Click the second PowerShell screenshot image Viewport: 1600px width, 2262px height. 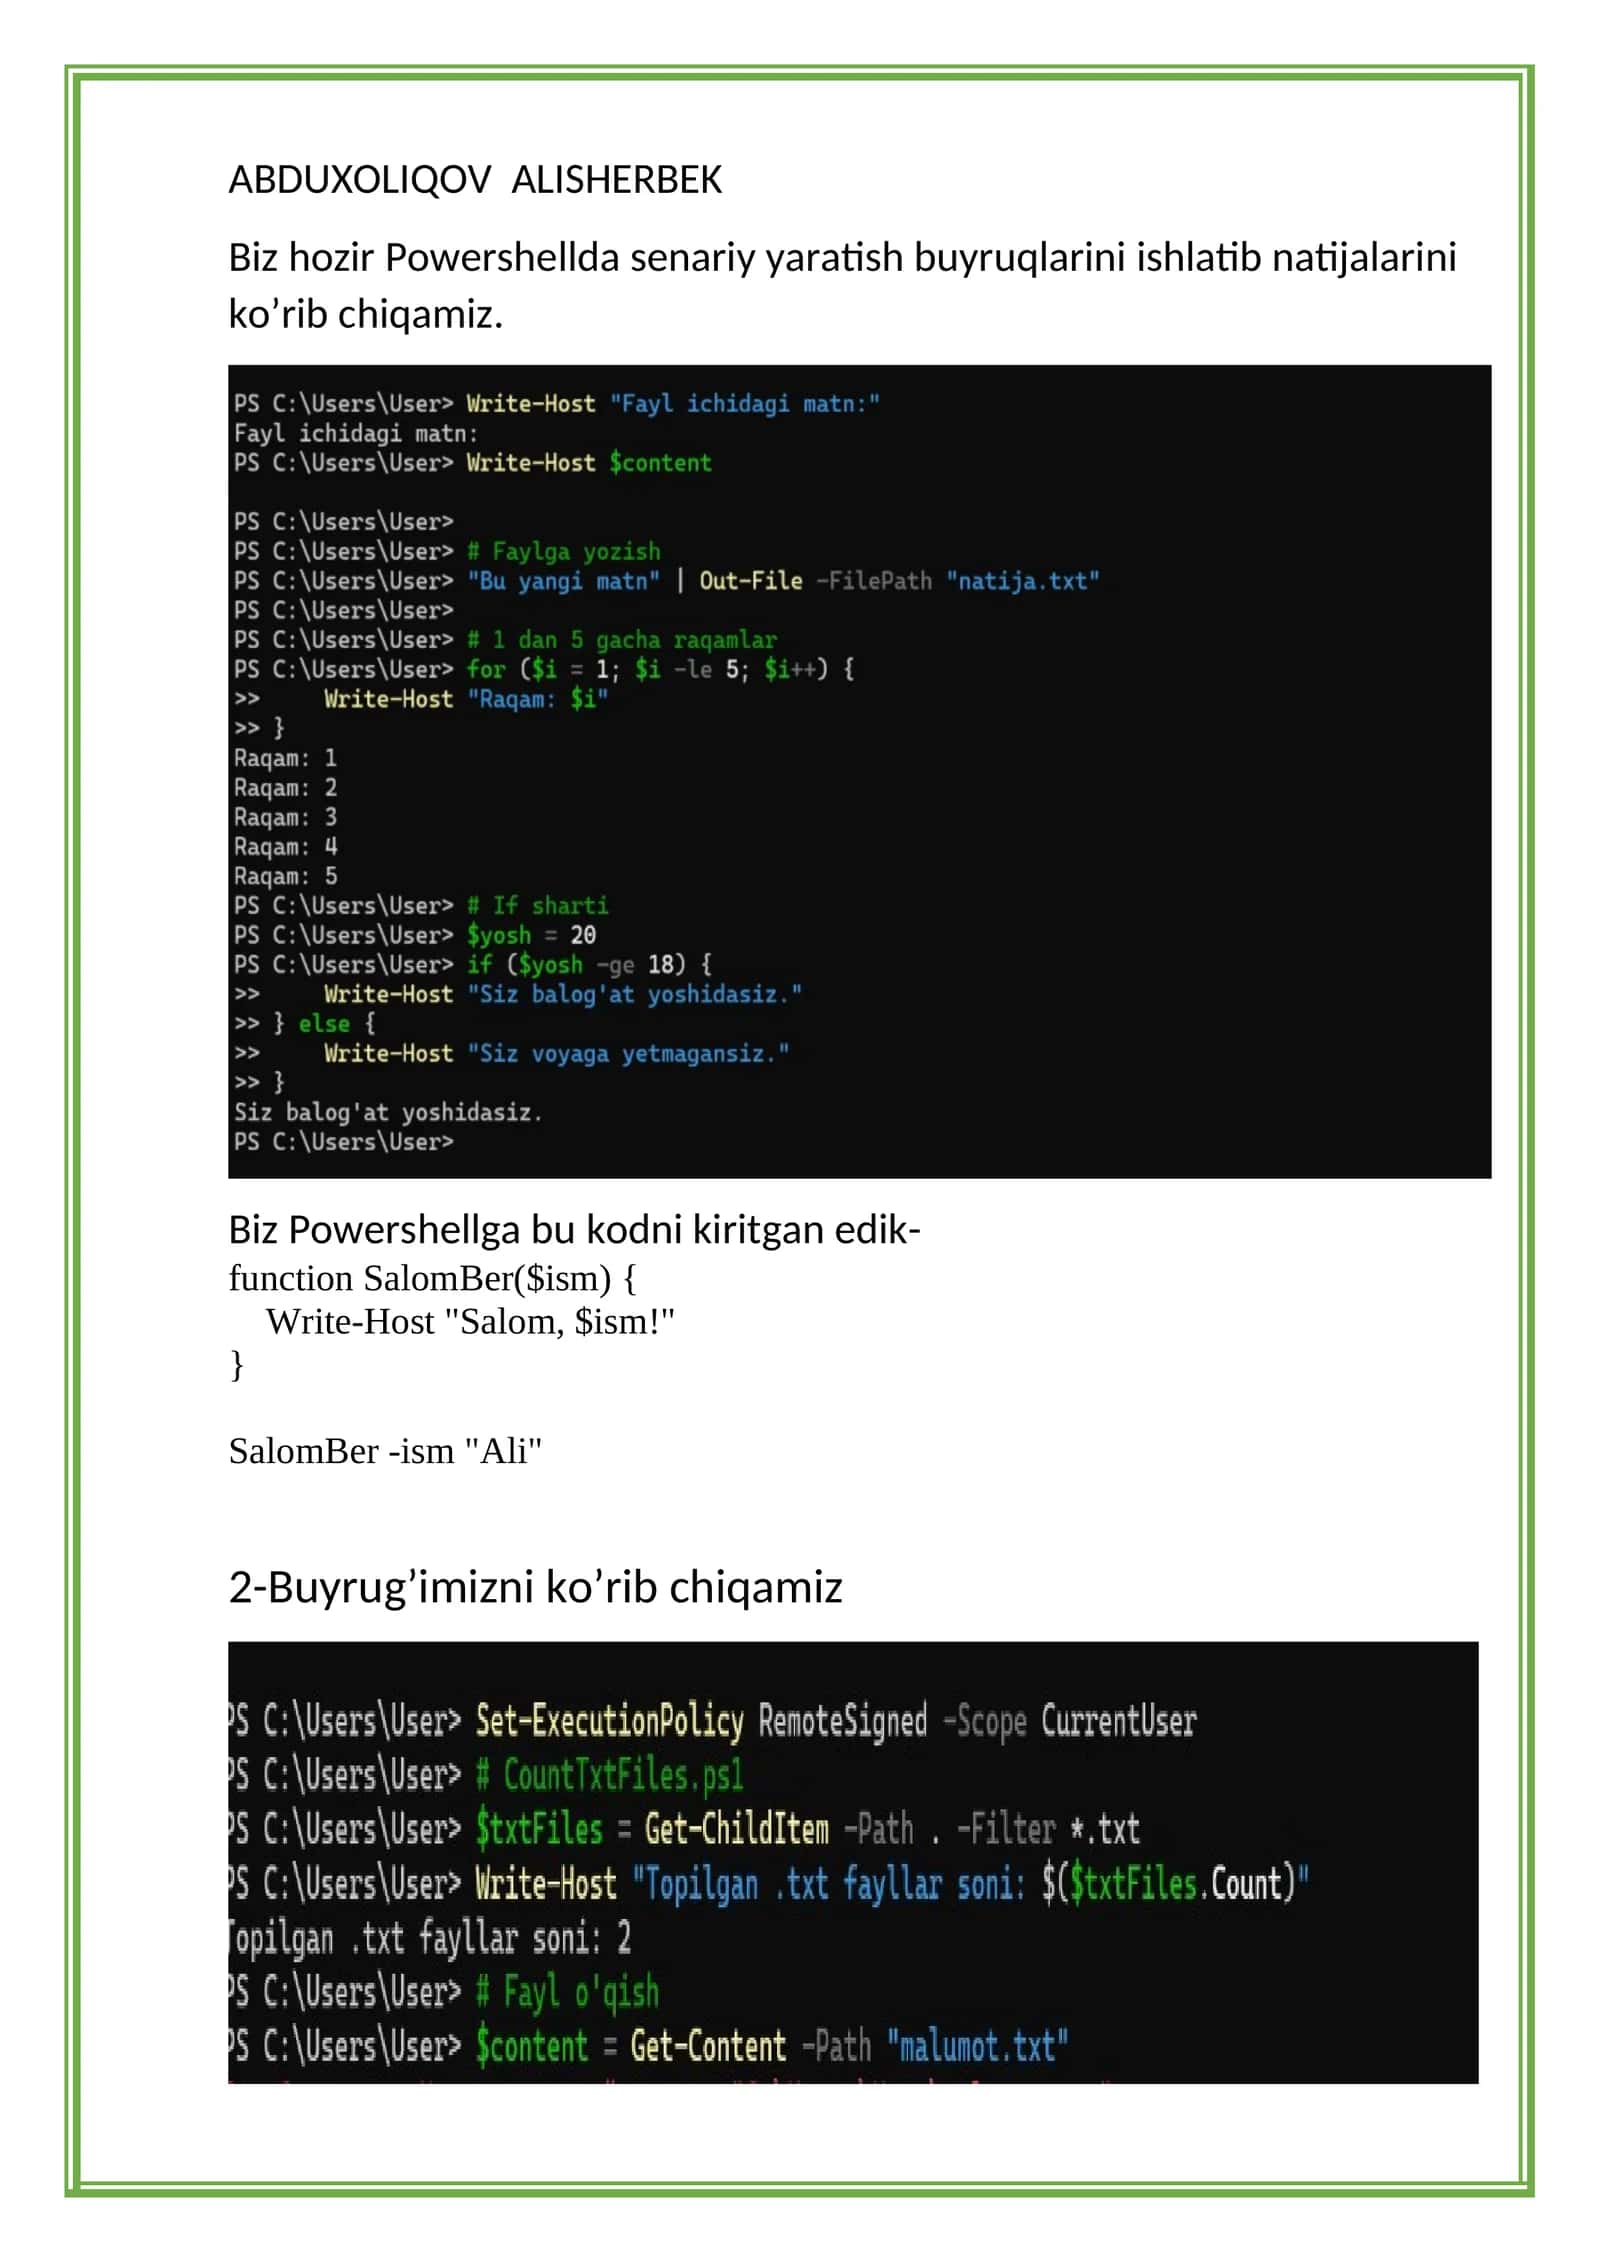(x=853, y=1863)
